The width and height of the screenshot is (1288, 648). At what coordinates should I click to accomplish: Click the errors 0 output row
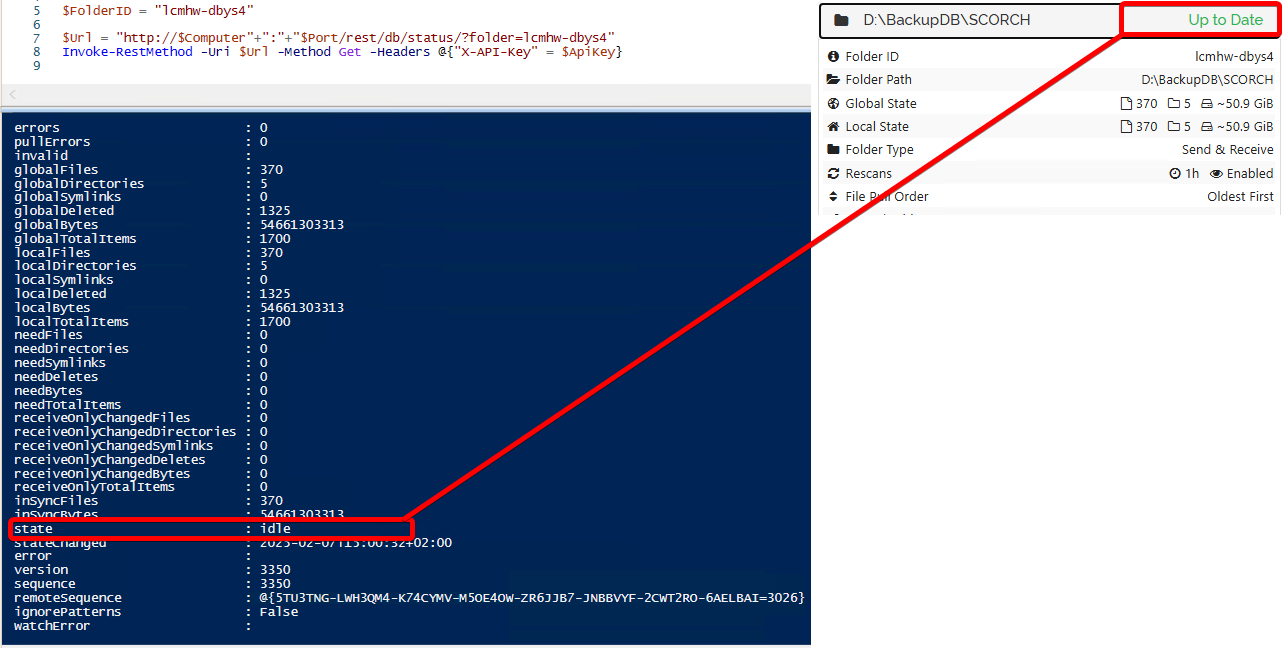[140, 128]
